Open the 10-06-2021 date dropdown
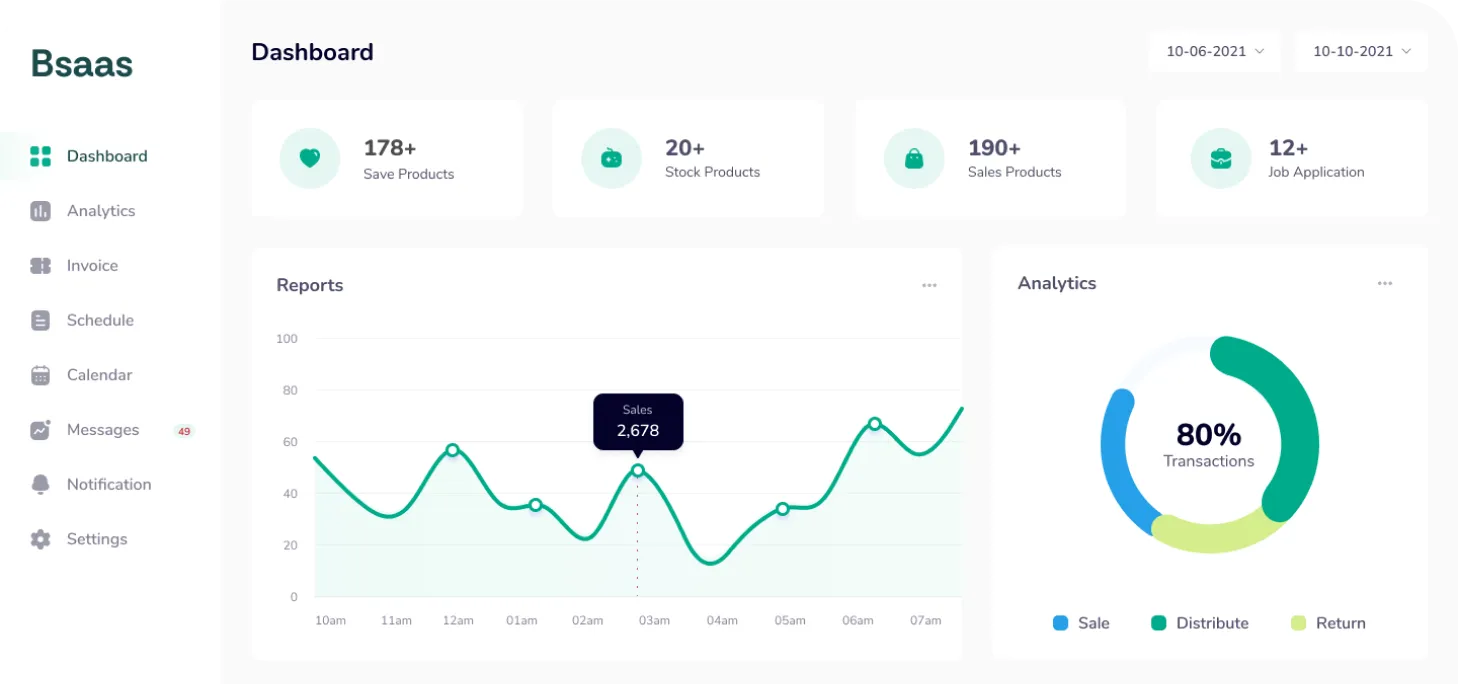Screen dimensions: 1458x684 1214,51
